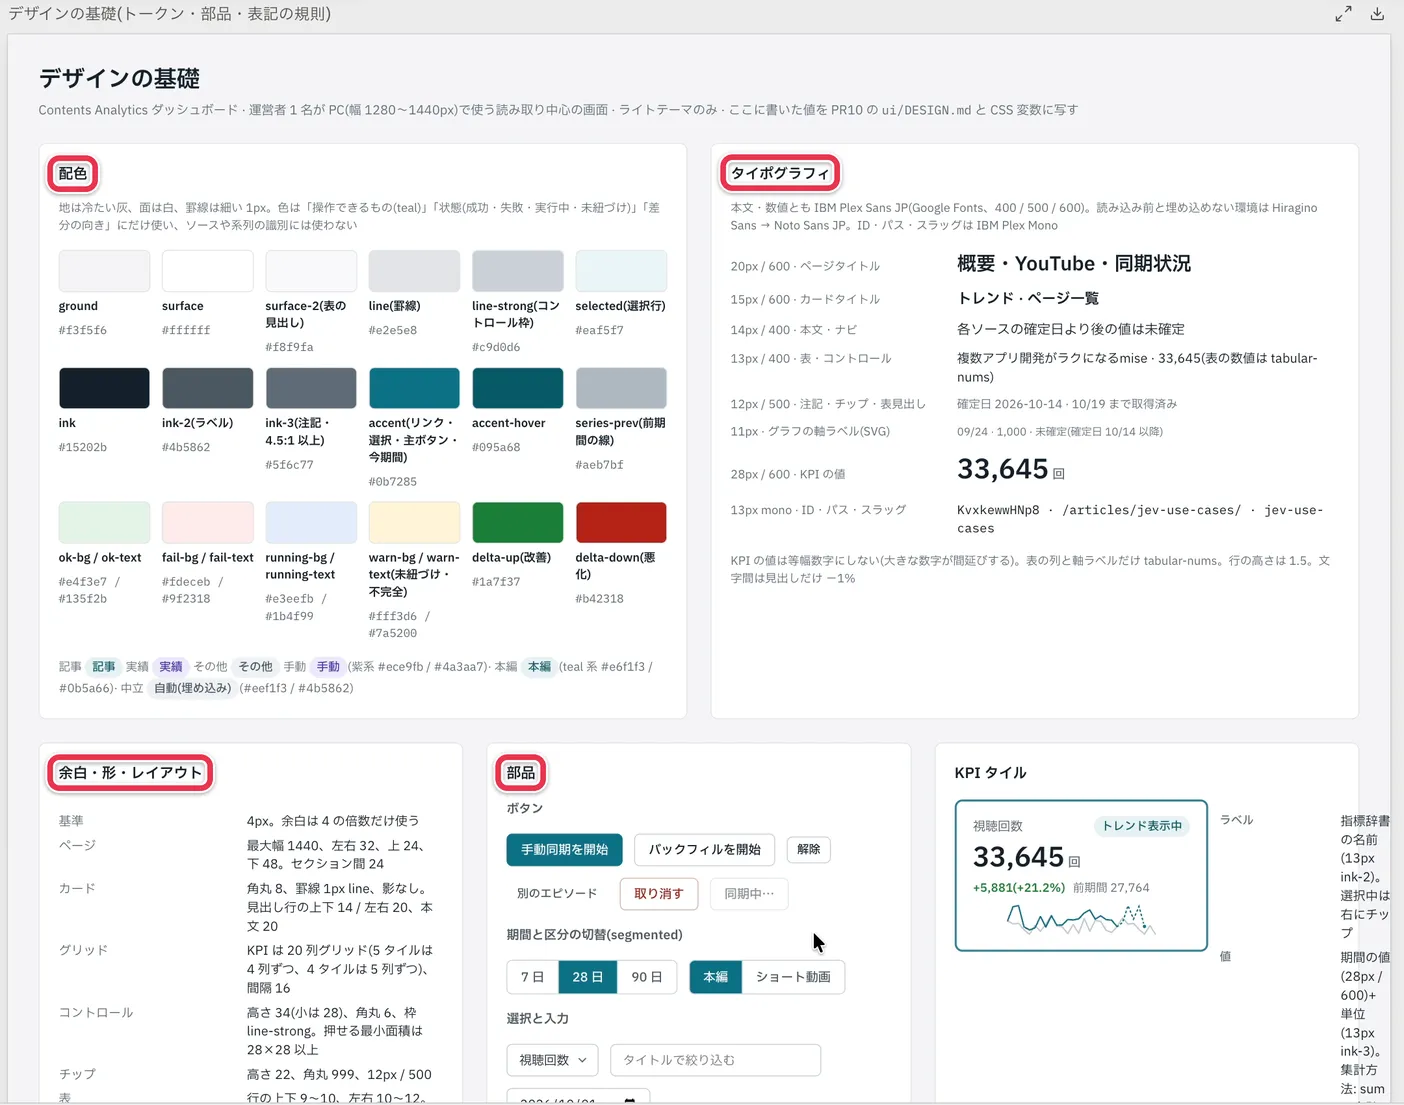This screenshot has width=1404, height=1105.
Task: Click the red 取り消す button
Action: click(x=659, y=893)
